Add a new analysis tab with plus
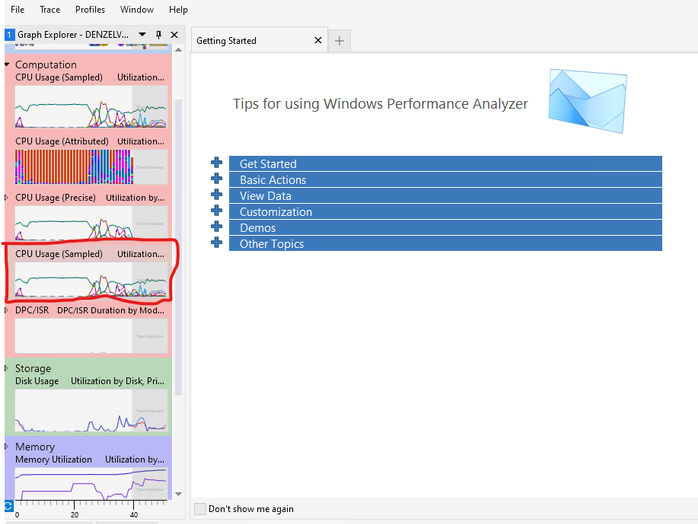The image size is (698, 524). 339,41
